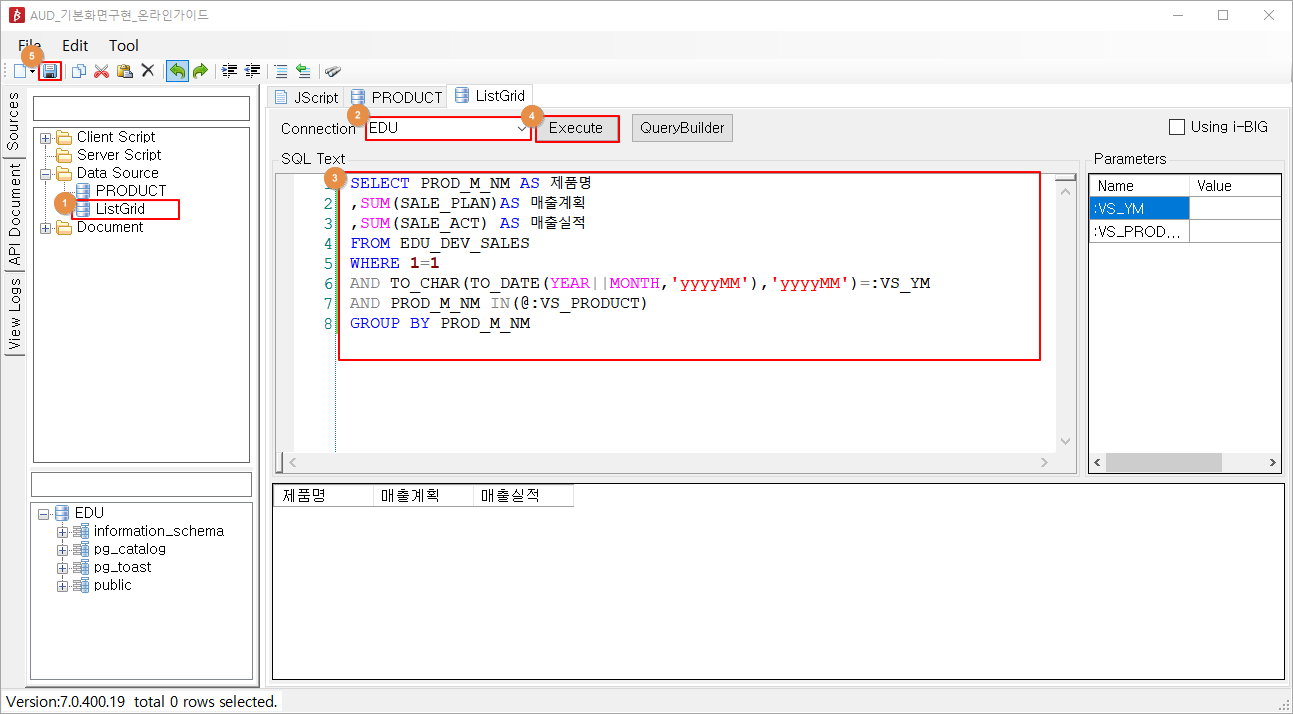
Task: Click the JScript tab document icon
Action: (281, 97)
